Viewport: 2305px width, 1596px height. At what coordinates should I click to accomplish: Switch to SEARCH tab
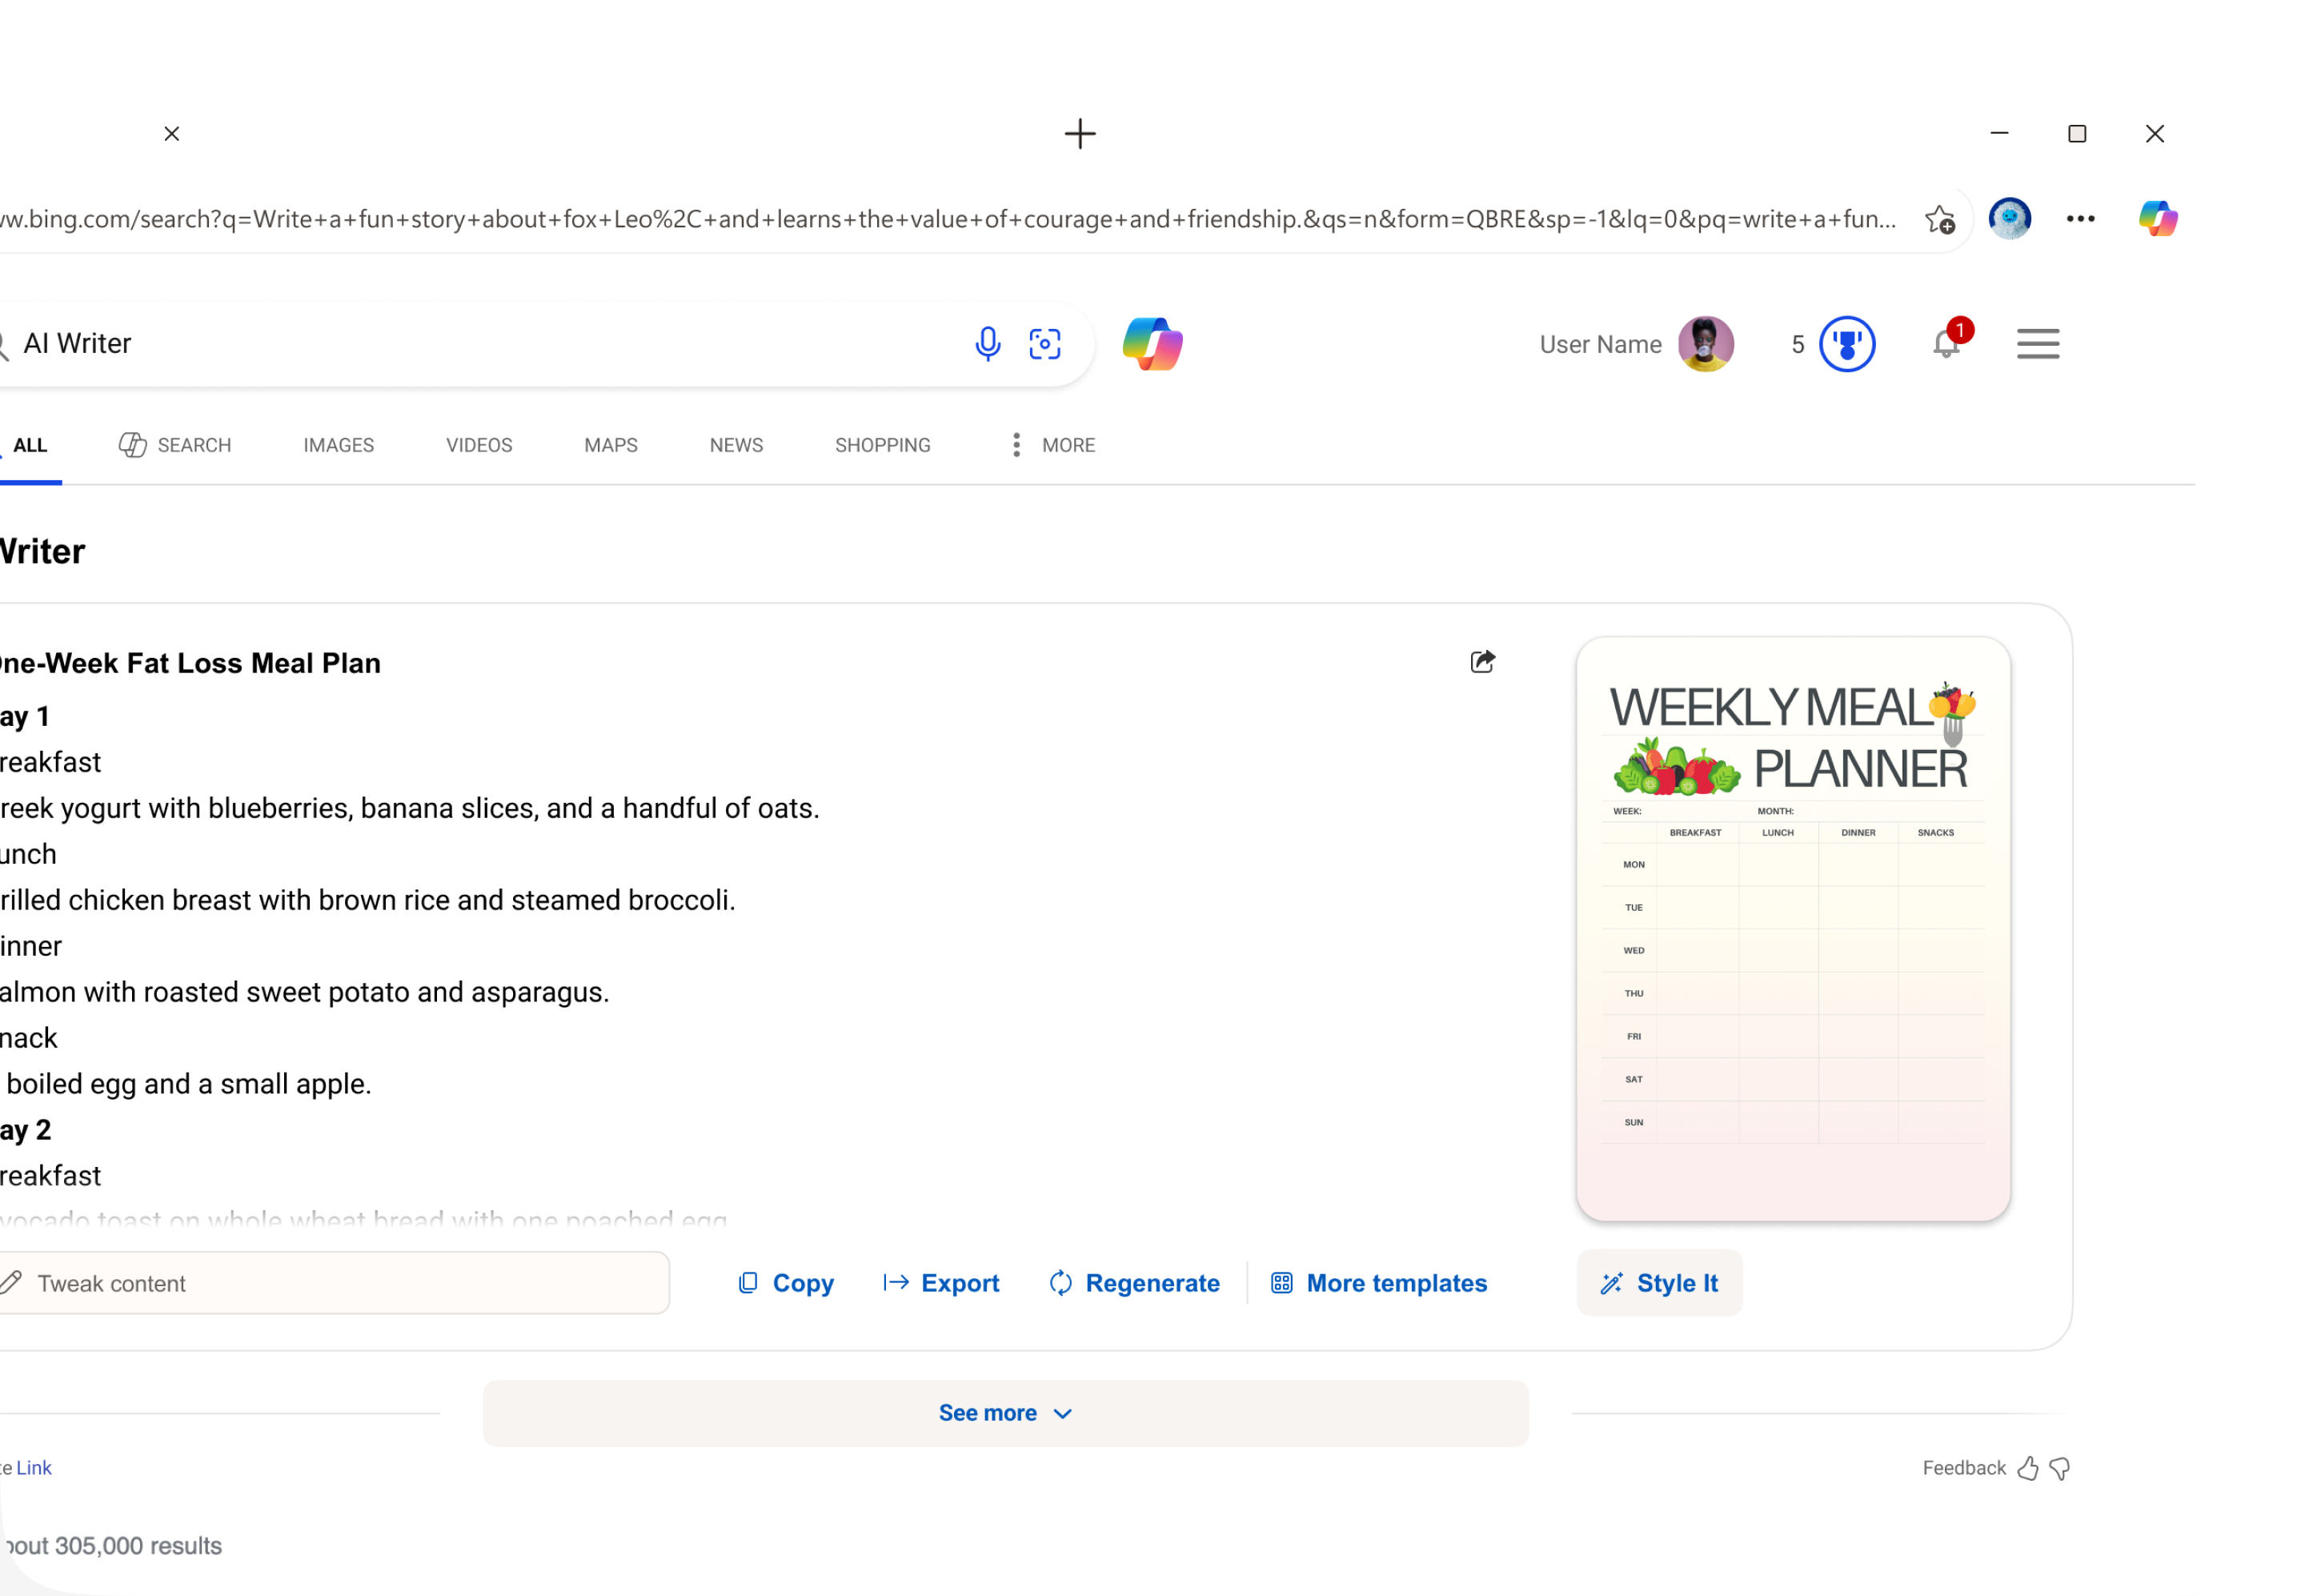[x=175, y=446]
